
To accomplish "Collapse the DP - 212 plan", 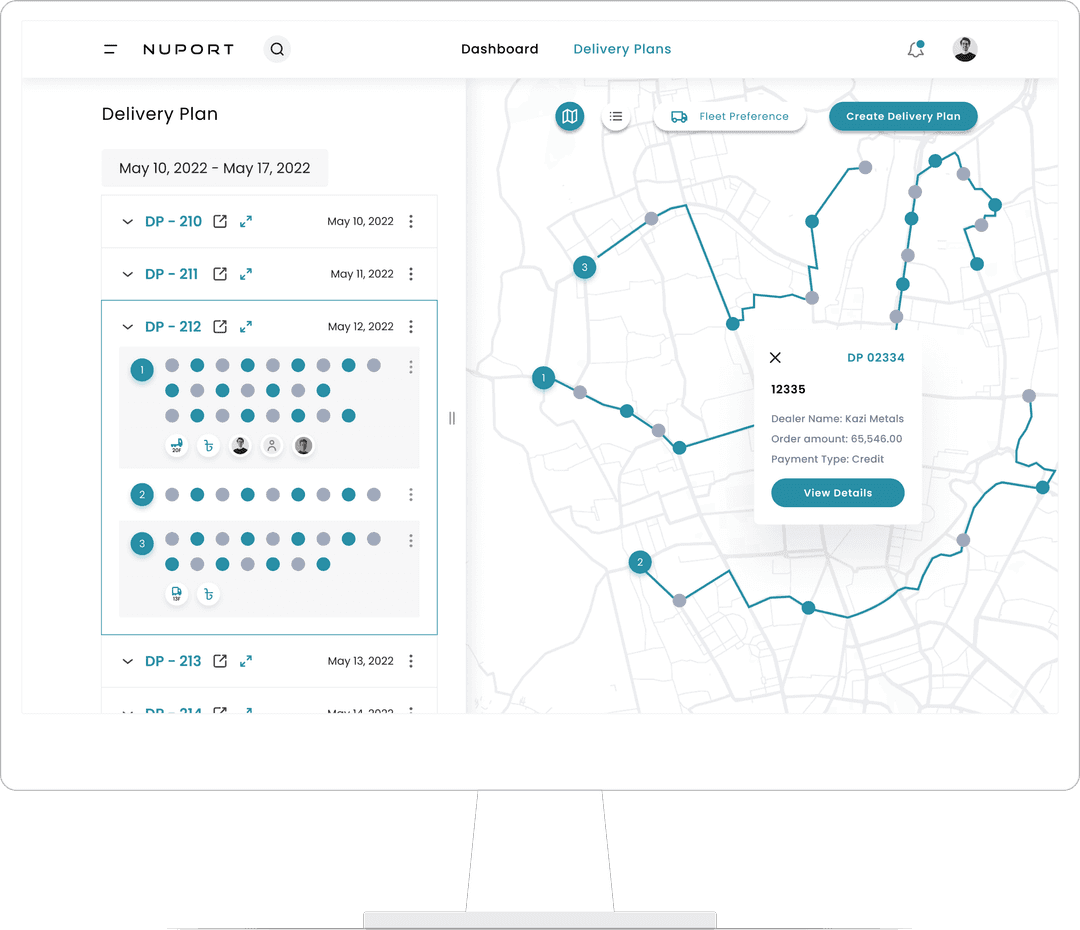I will click(127, 326).
